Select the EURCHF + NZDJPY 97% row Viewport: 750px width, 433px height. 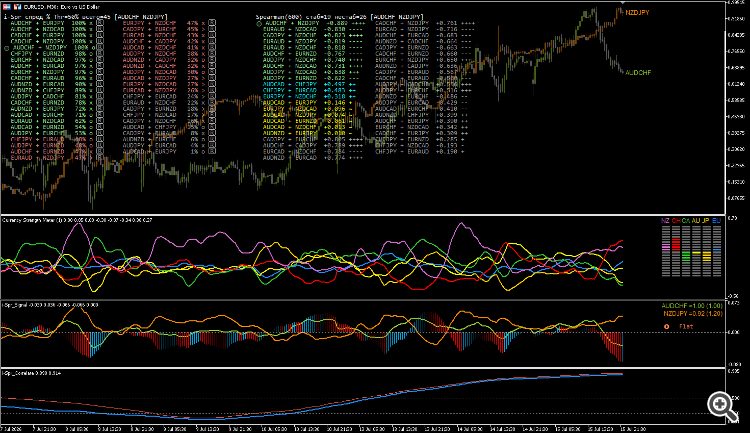pyautogui.click(x=50, y=72)
